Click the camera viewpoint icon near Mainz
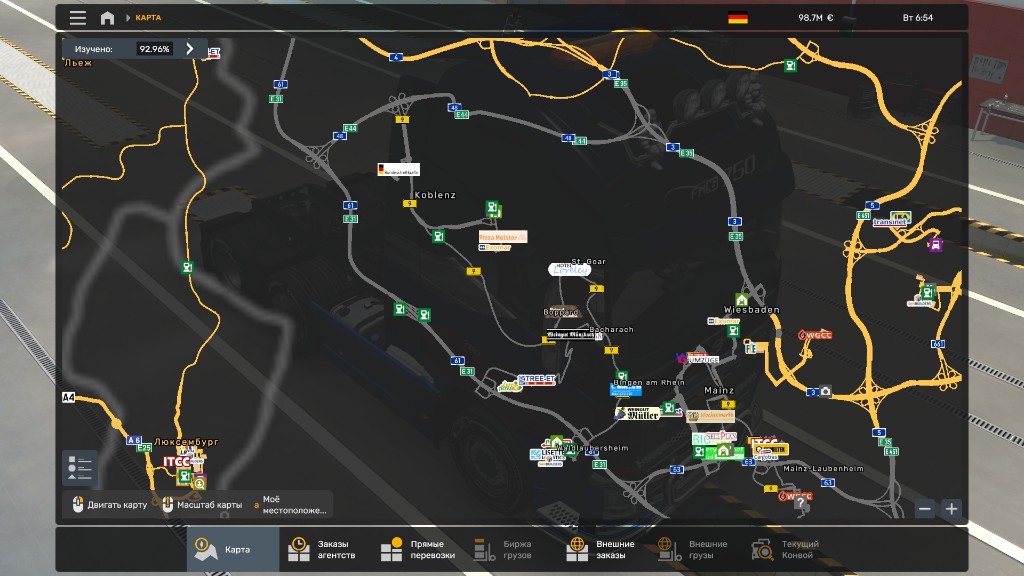1024x576 pixels. pyautogui.click(x=825, y=391)
